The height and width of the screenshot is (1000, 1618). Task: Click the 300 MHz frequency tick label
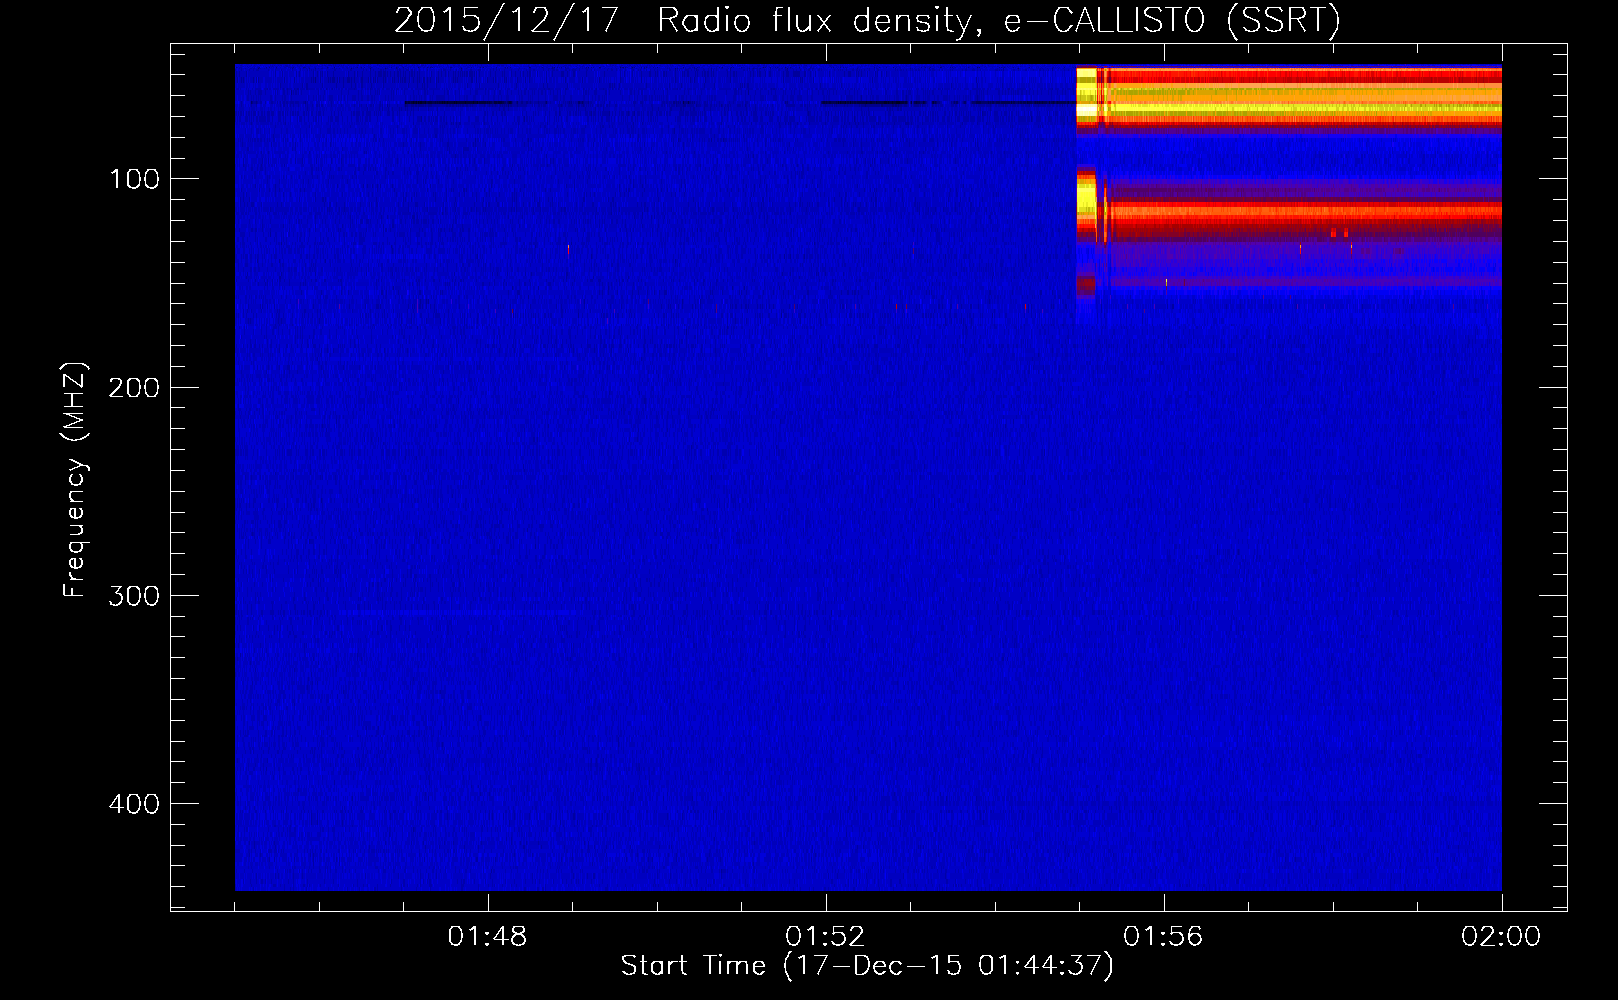pyautogui.click(x=134, y=596)
